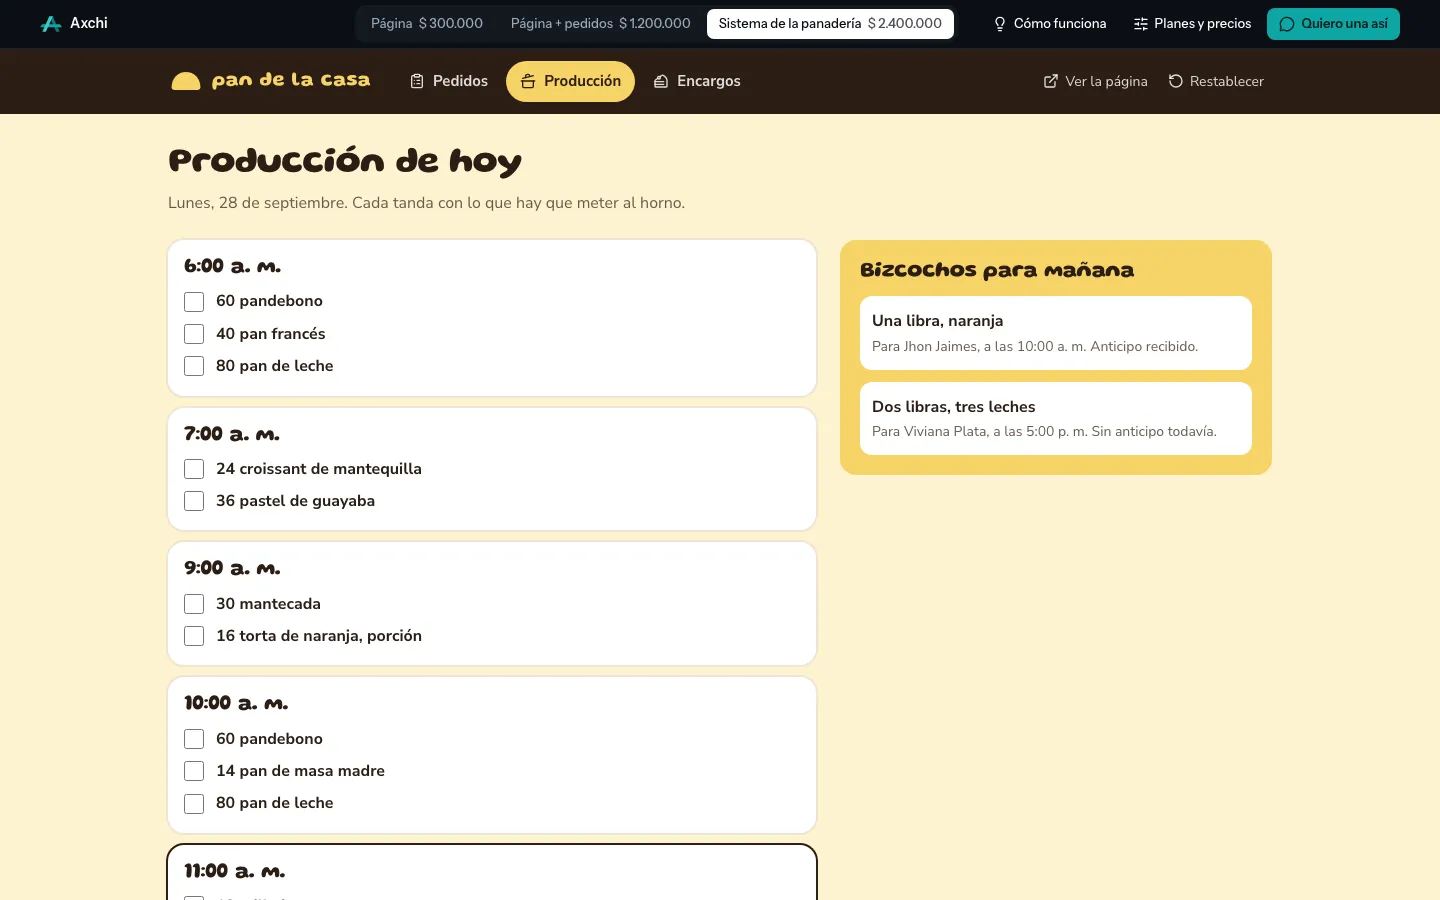The image size is (1440, 900).
Task: Click the Restablecer reset arrow icon
Action: [x=1176, y=81]
